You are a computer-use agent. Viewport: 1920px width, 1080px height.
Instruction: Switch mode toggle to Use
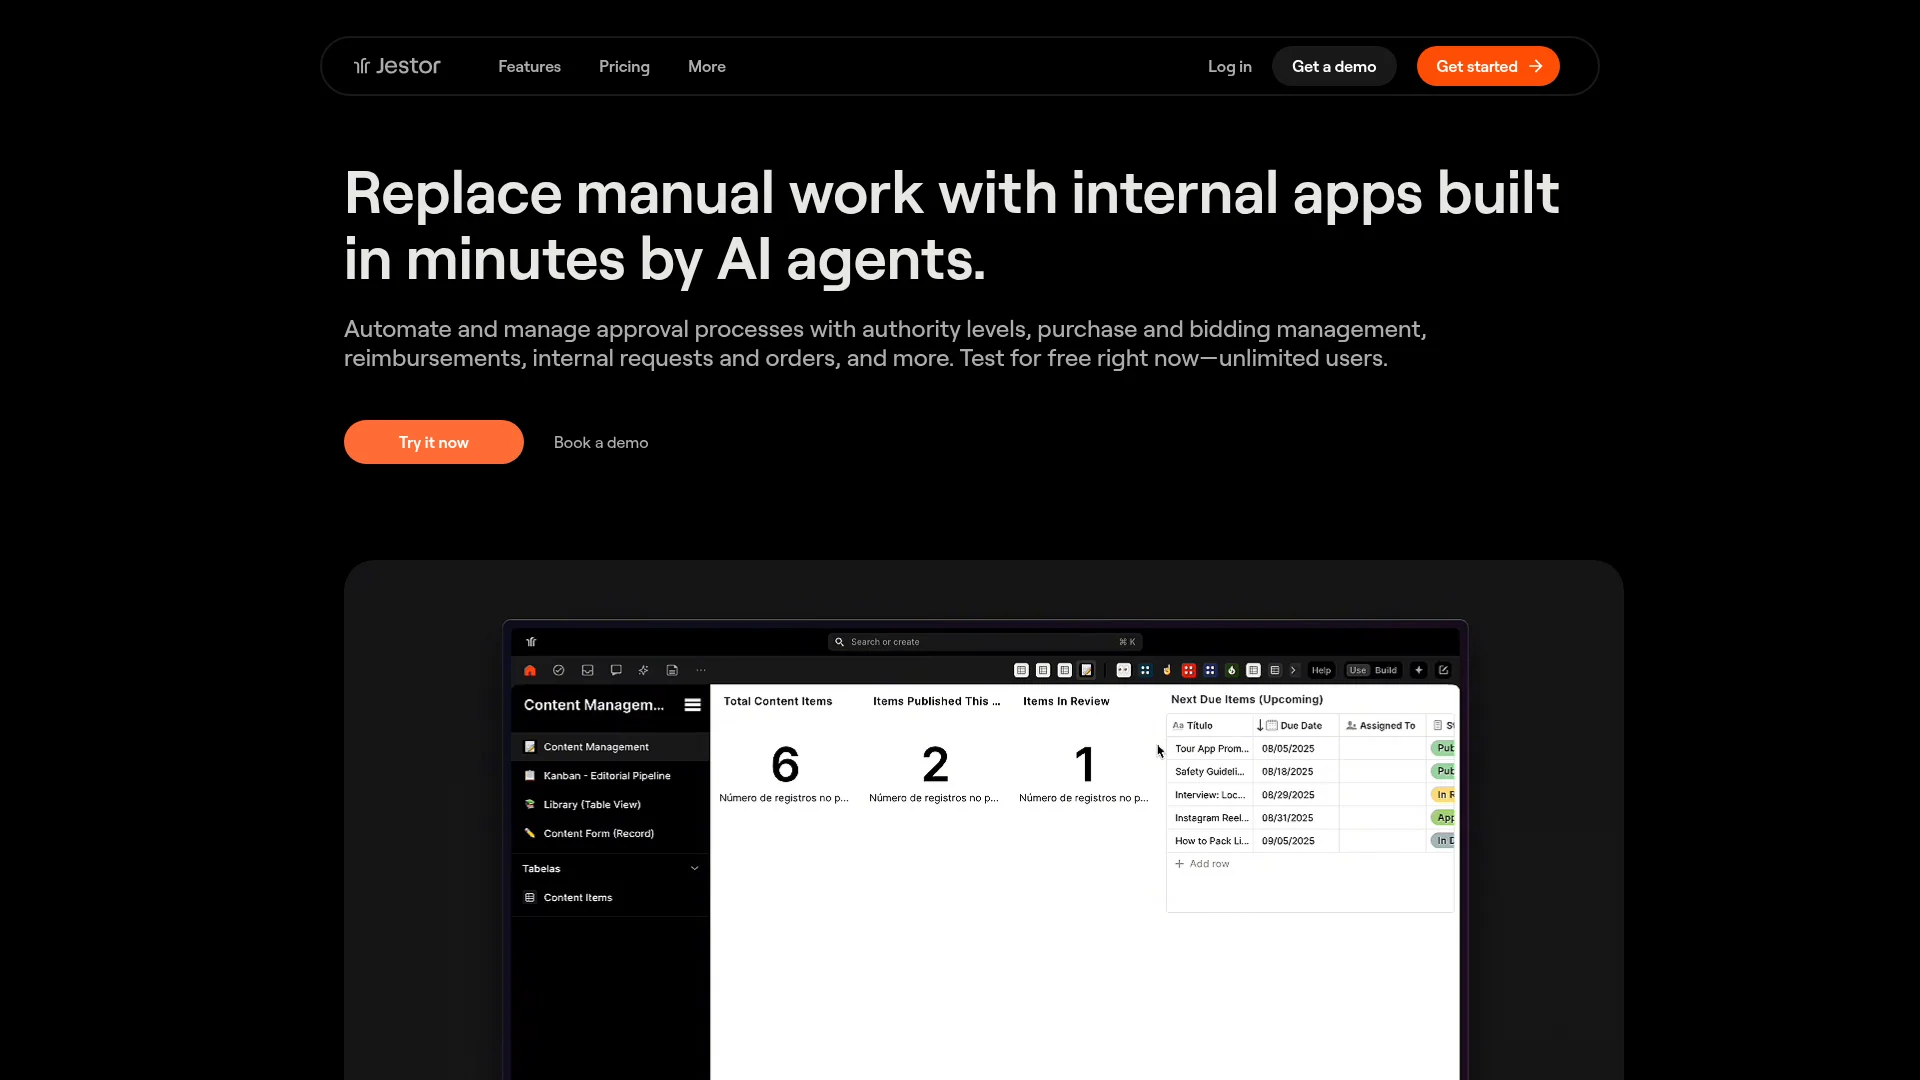(x=1357, y=670)
